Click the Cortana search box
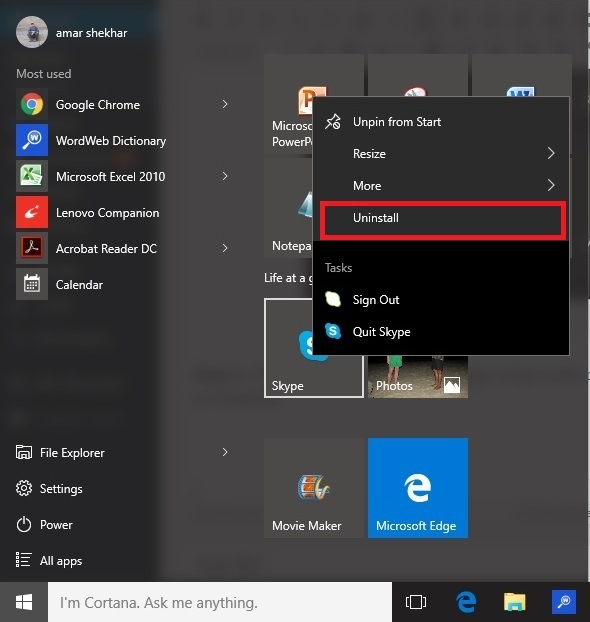This screenshot has width=590, height=622. (x=220, y=602)
